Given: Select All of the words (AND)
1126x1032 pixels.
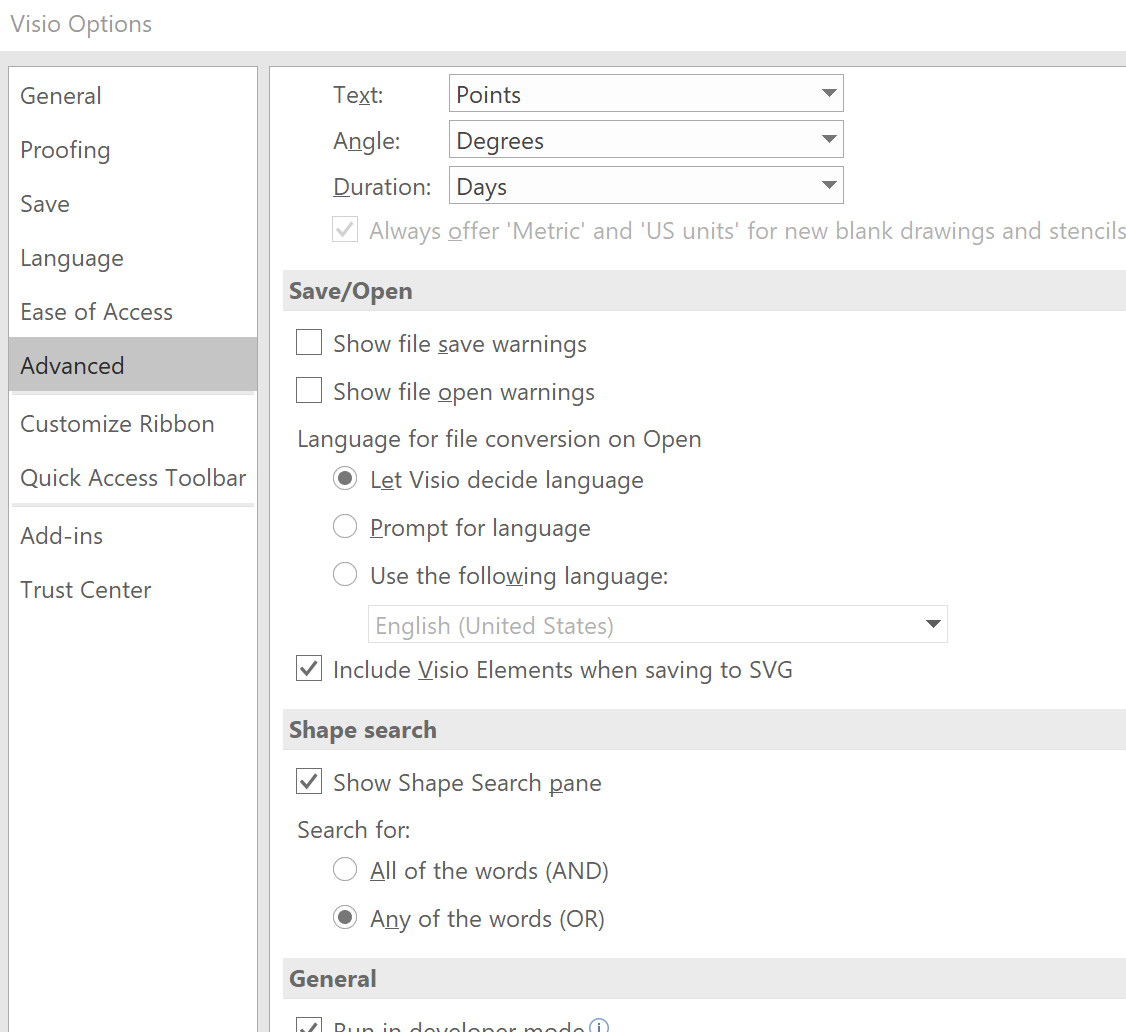Looking at the screenshot, I should 345,871.
